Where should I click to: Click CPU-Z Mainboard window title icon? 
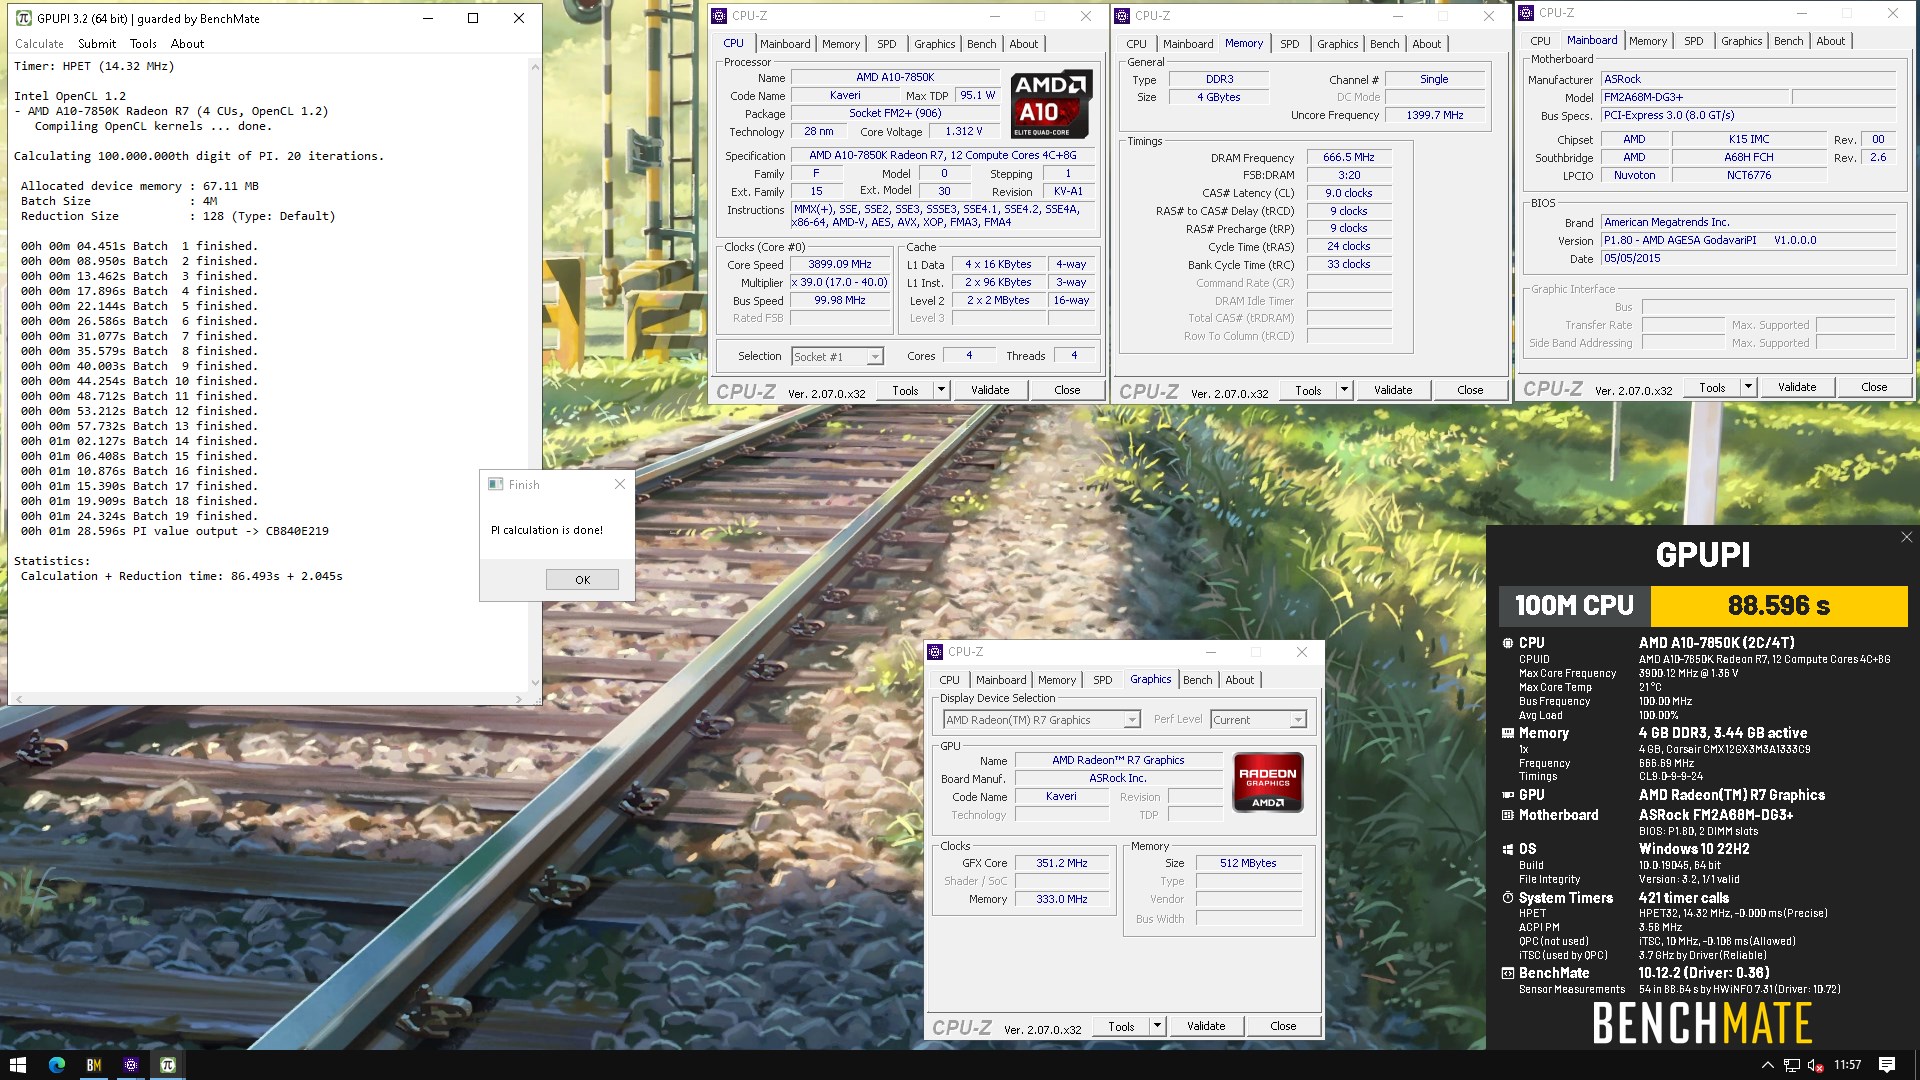click(x=1526, y=13)
